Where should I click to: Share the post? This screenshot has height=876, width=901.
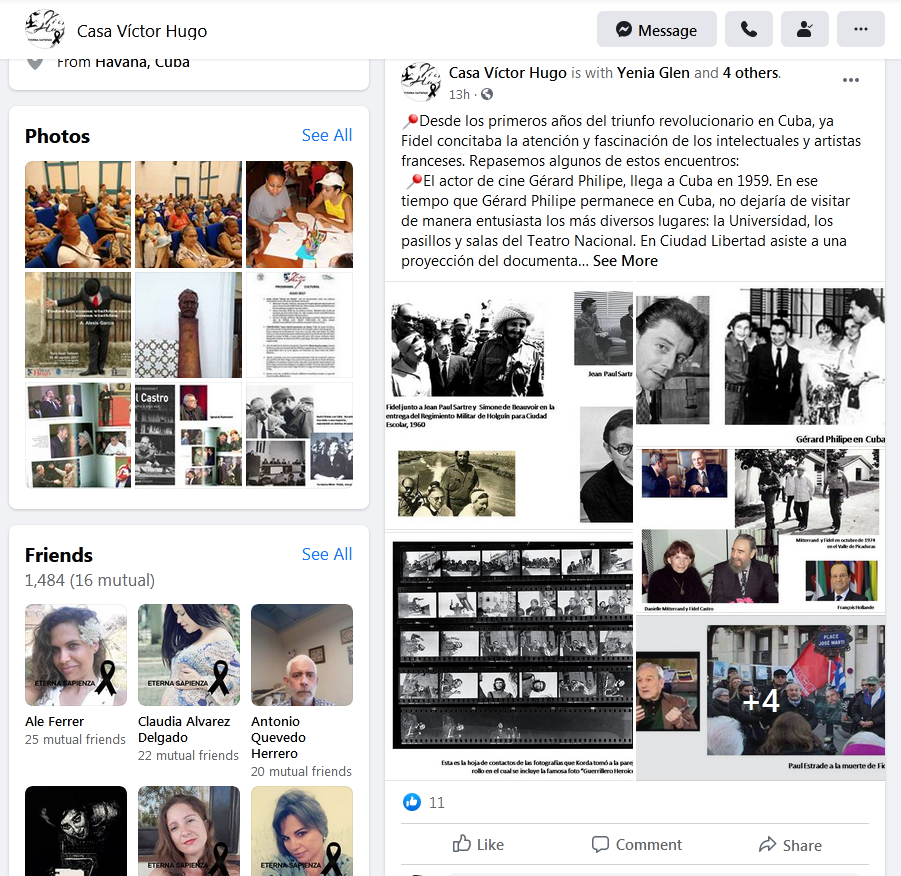click(791, 844)
